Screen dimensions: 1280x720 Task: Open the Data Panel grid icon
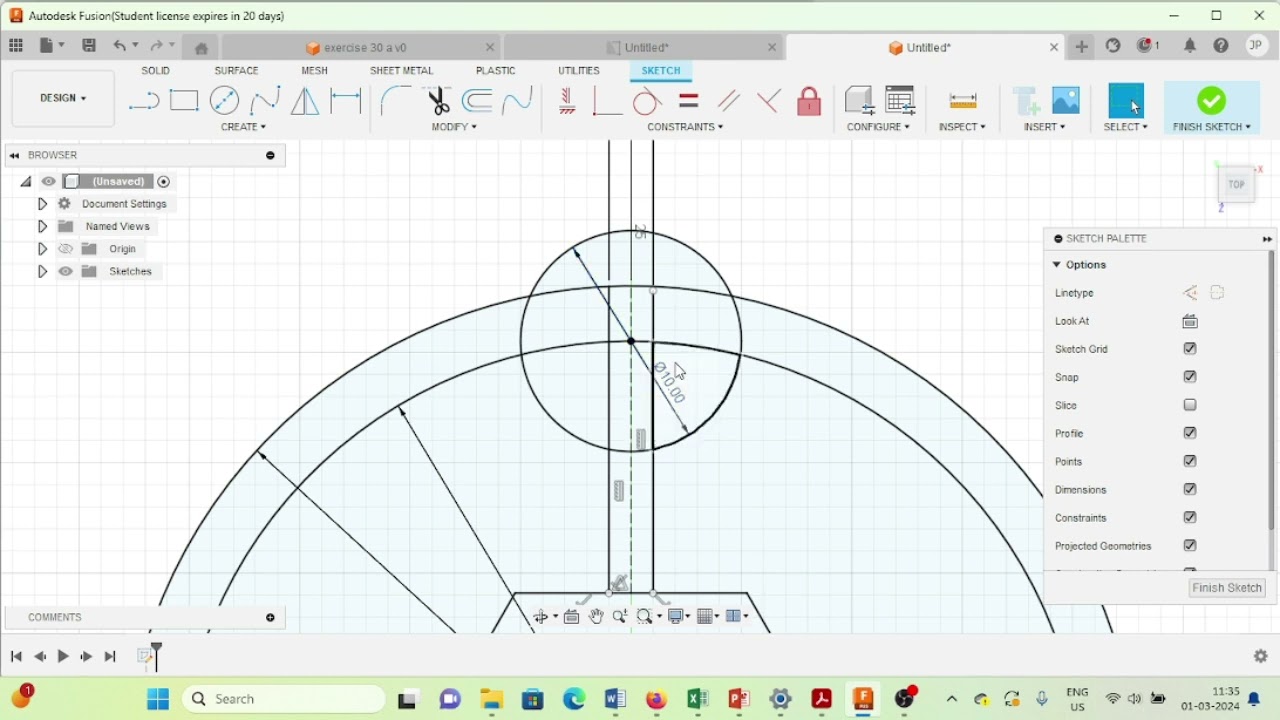click(16, 46)
